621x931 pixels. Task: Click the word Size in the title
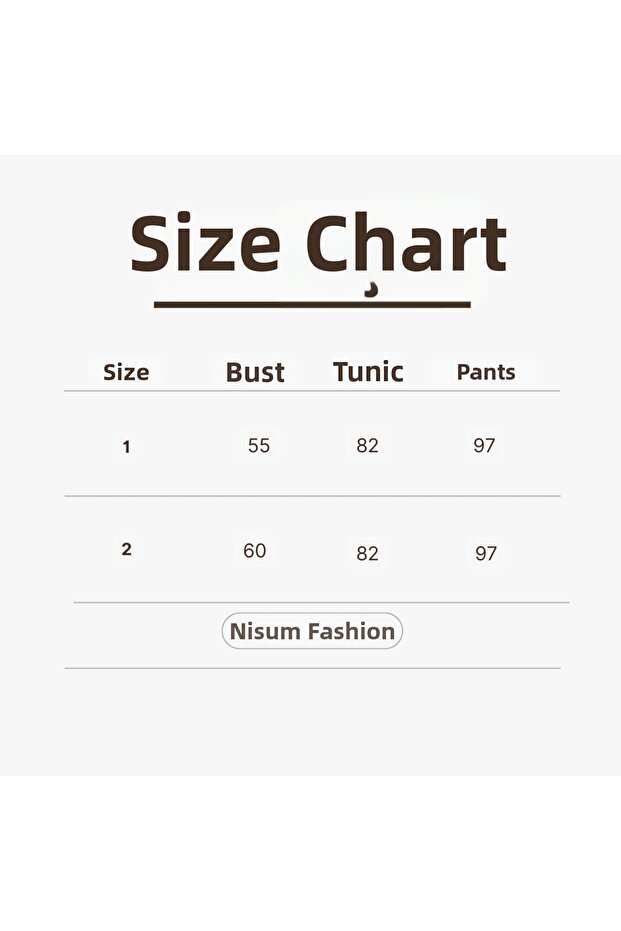(205, 245)
